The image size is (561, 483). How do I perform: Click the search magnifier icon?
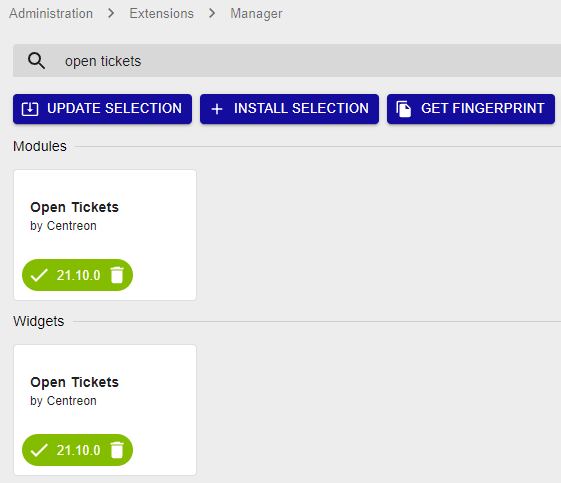[x=36, y=61]
